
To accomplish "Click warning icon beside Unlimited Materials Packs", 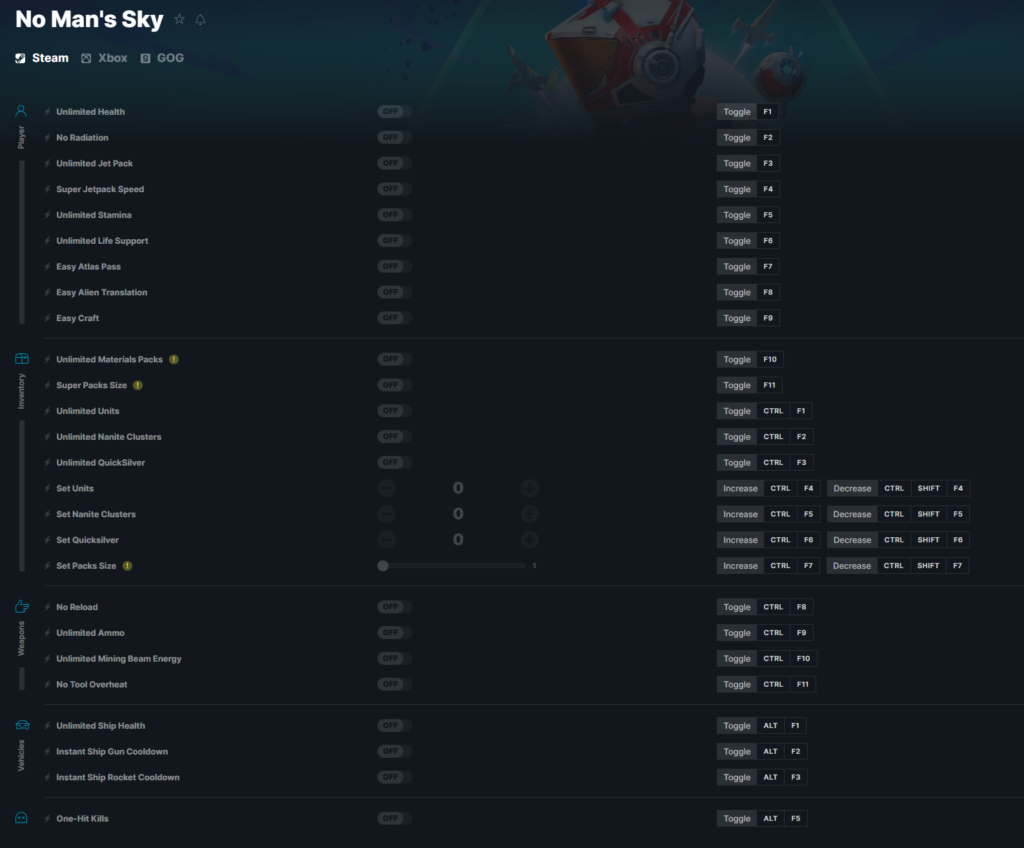I will (x=174, y=359).
